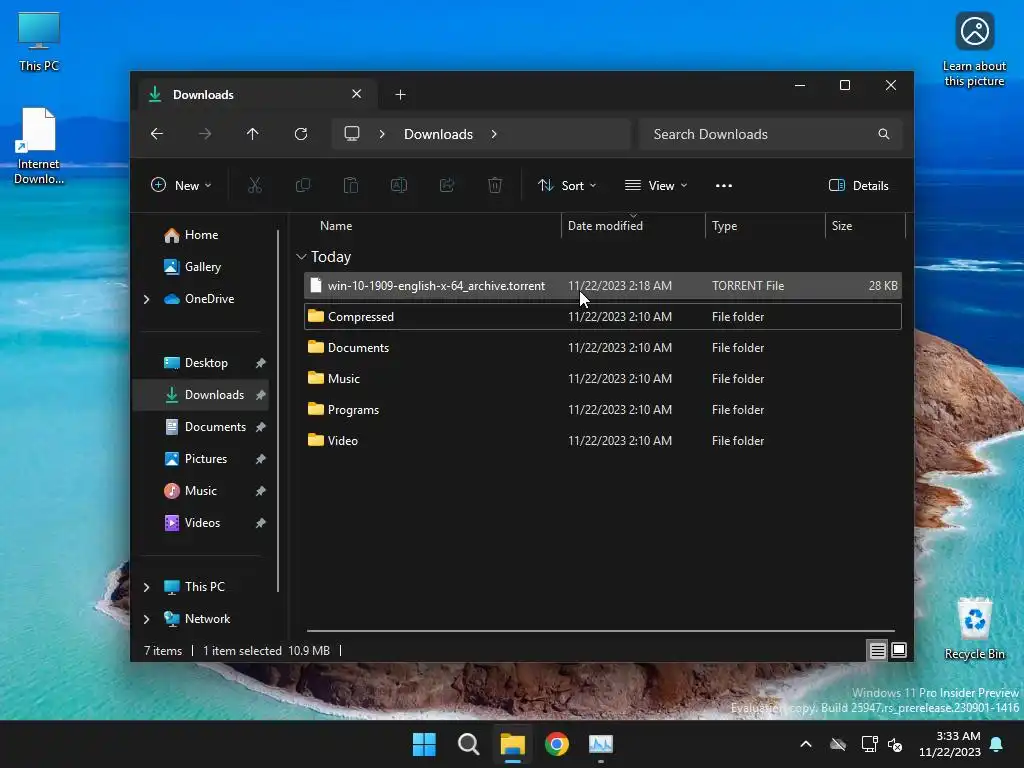Click the Cut scissors icon in toolbar

[255, 185]
